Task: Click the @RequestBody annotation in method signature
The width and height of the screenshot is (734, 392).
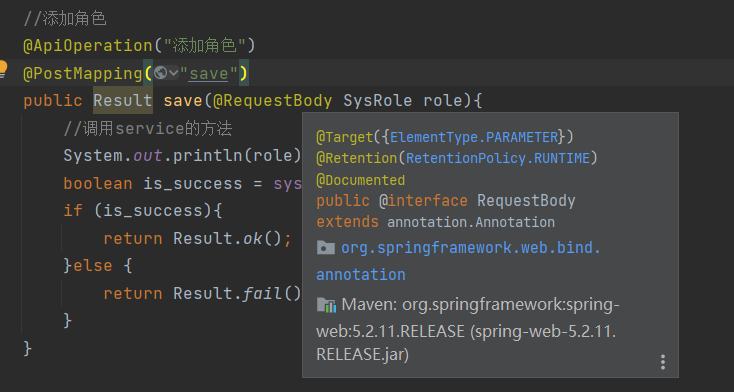Action: [272, 100]
